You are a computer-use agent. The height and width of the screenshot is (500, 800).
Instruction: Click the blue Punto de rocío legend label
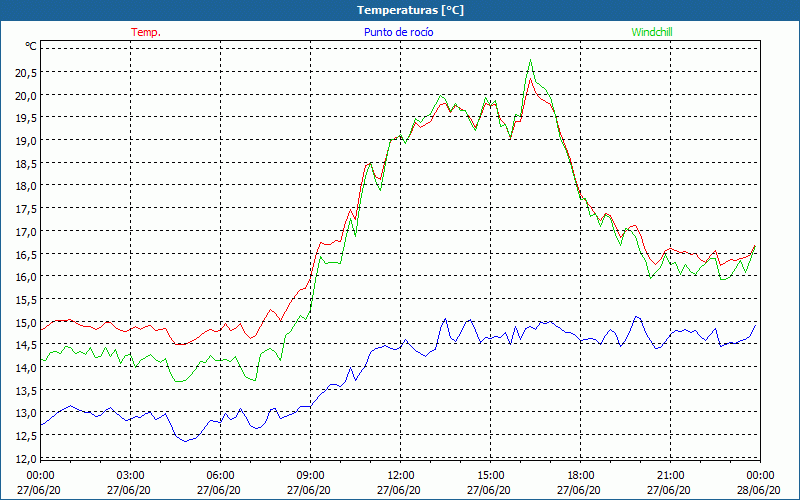pyautogui.click(x=398, y=32)
